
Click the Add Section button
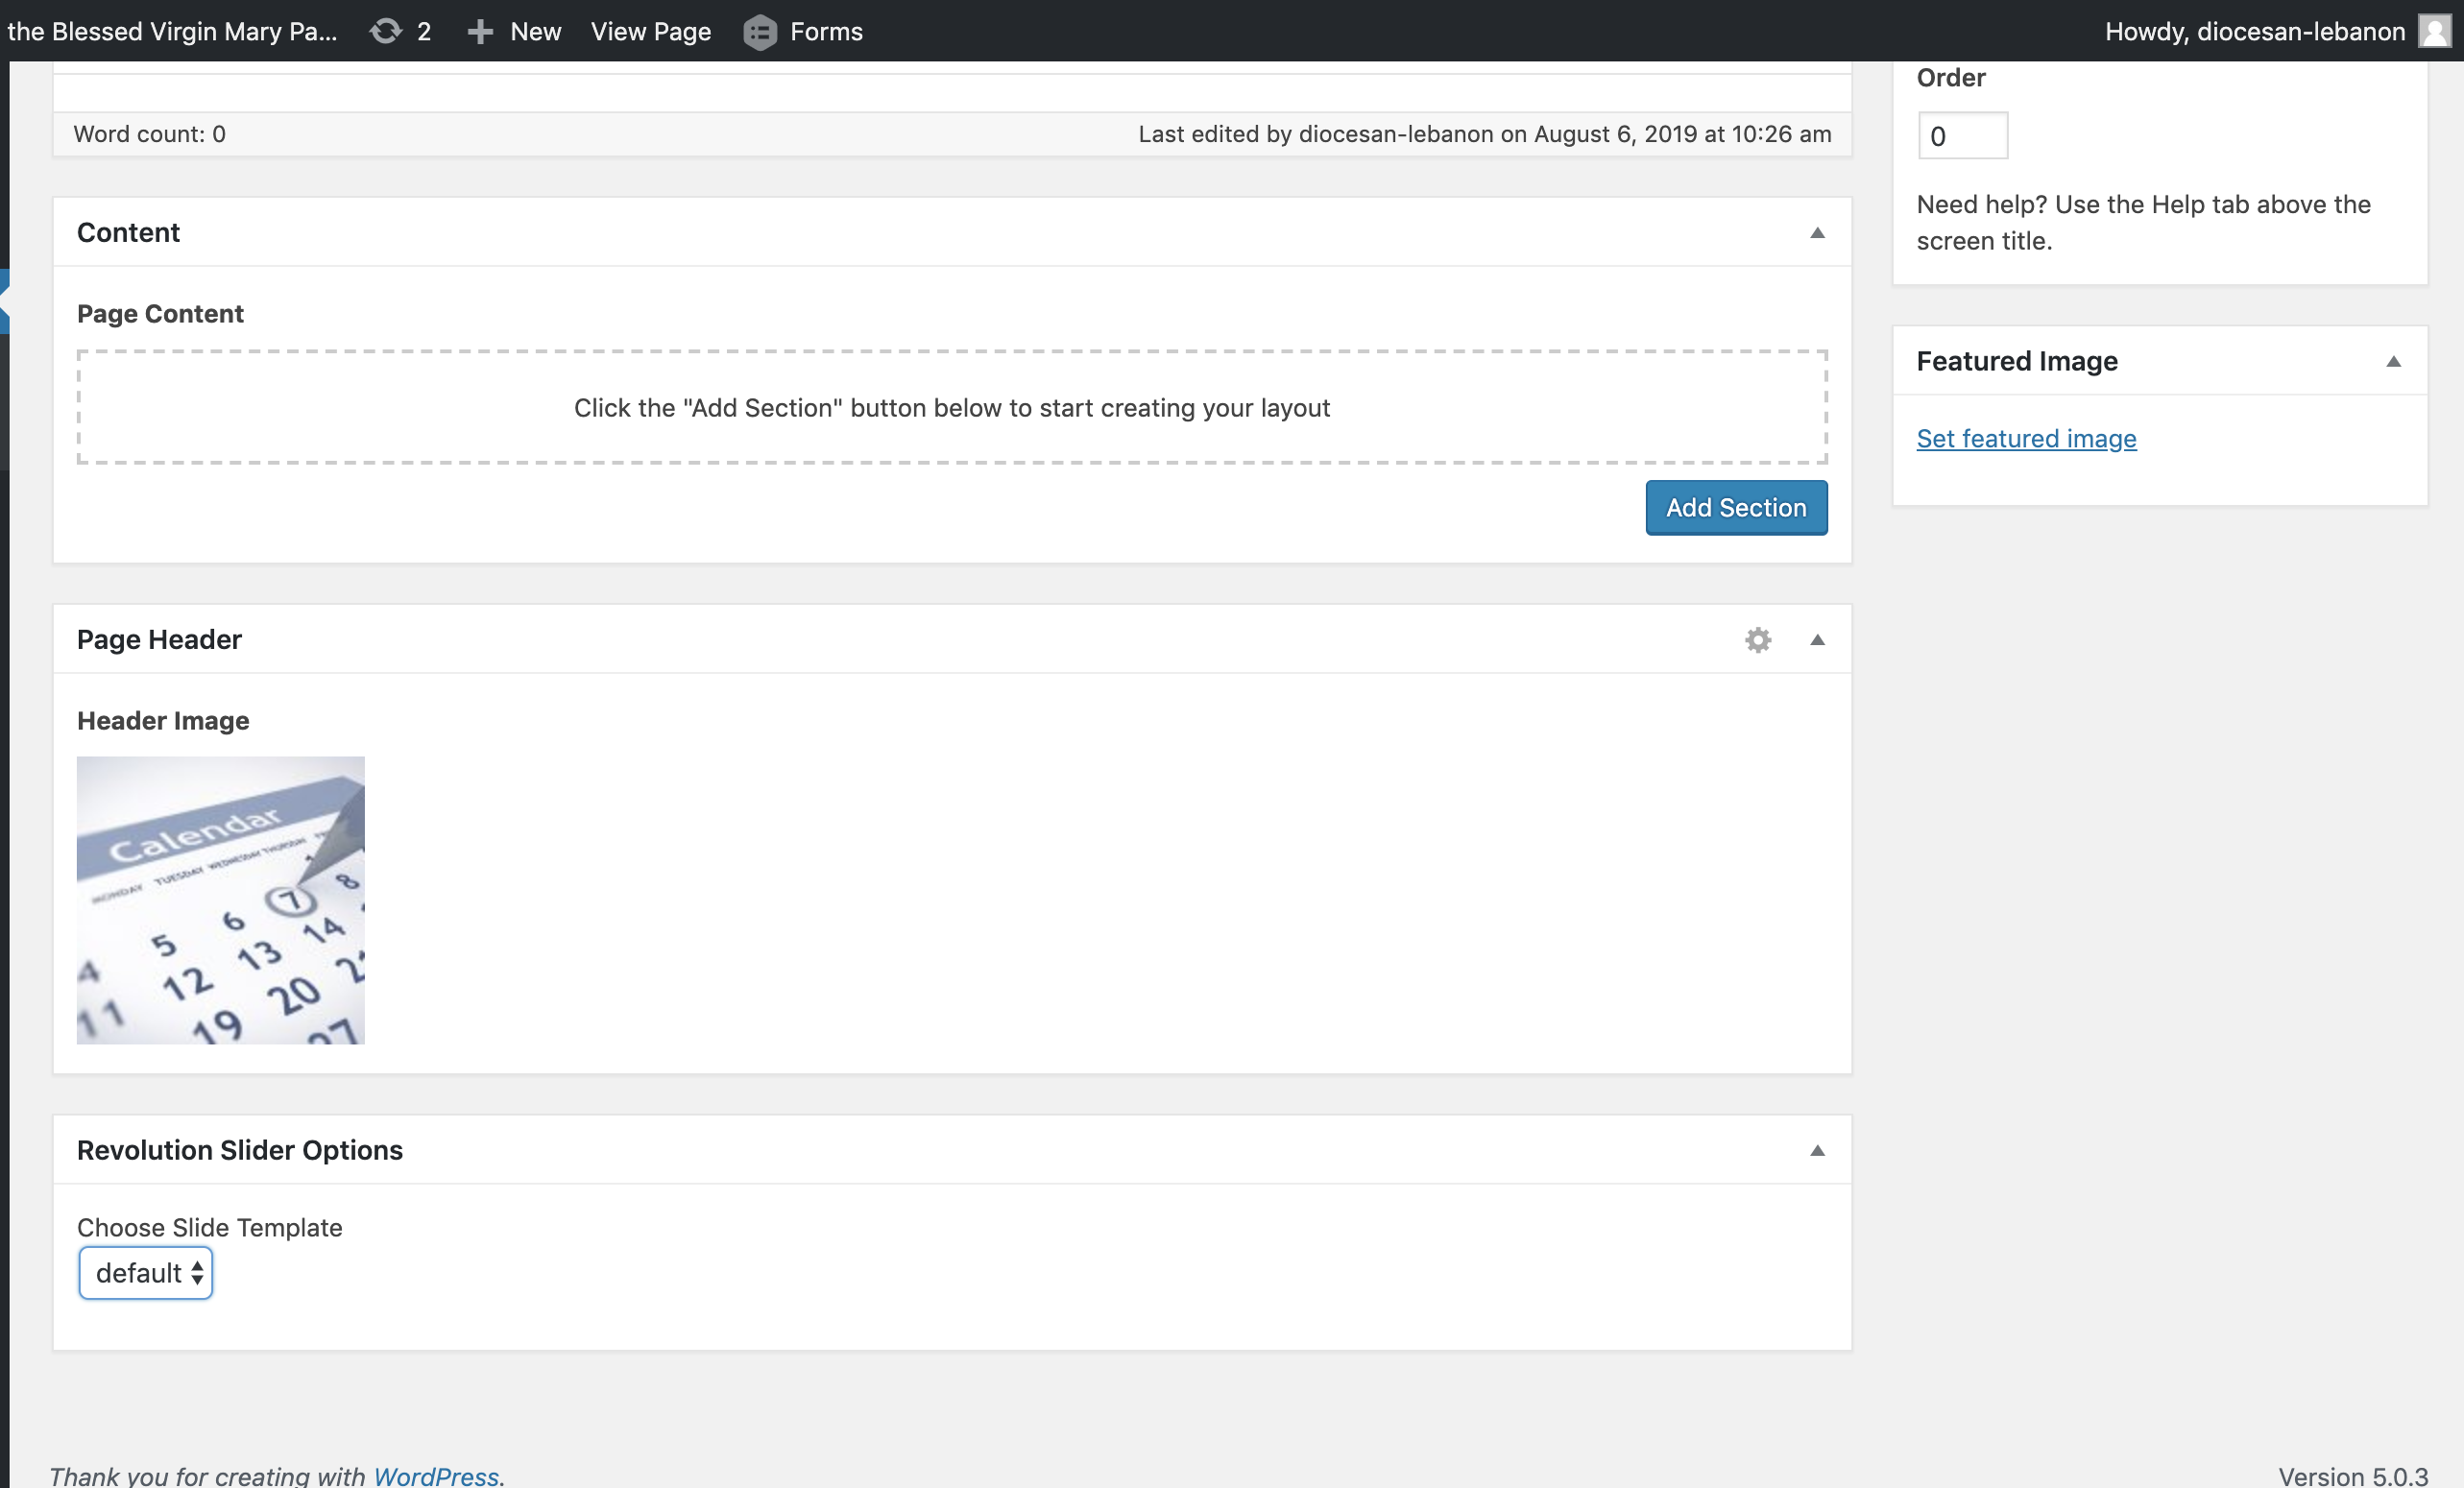tap(1736, 508)
